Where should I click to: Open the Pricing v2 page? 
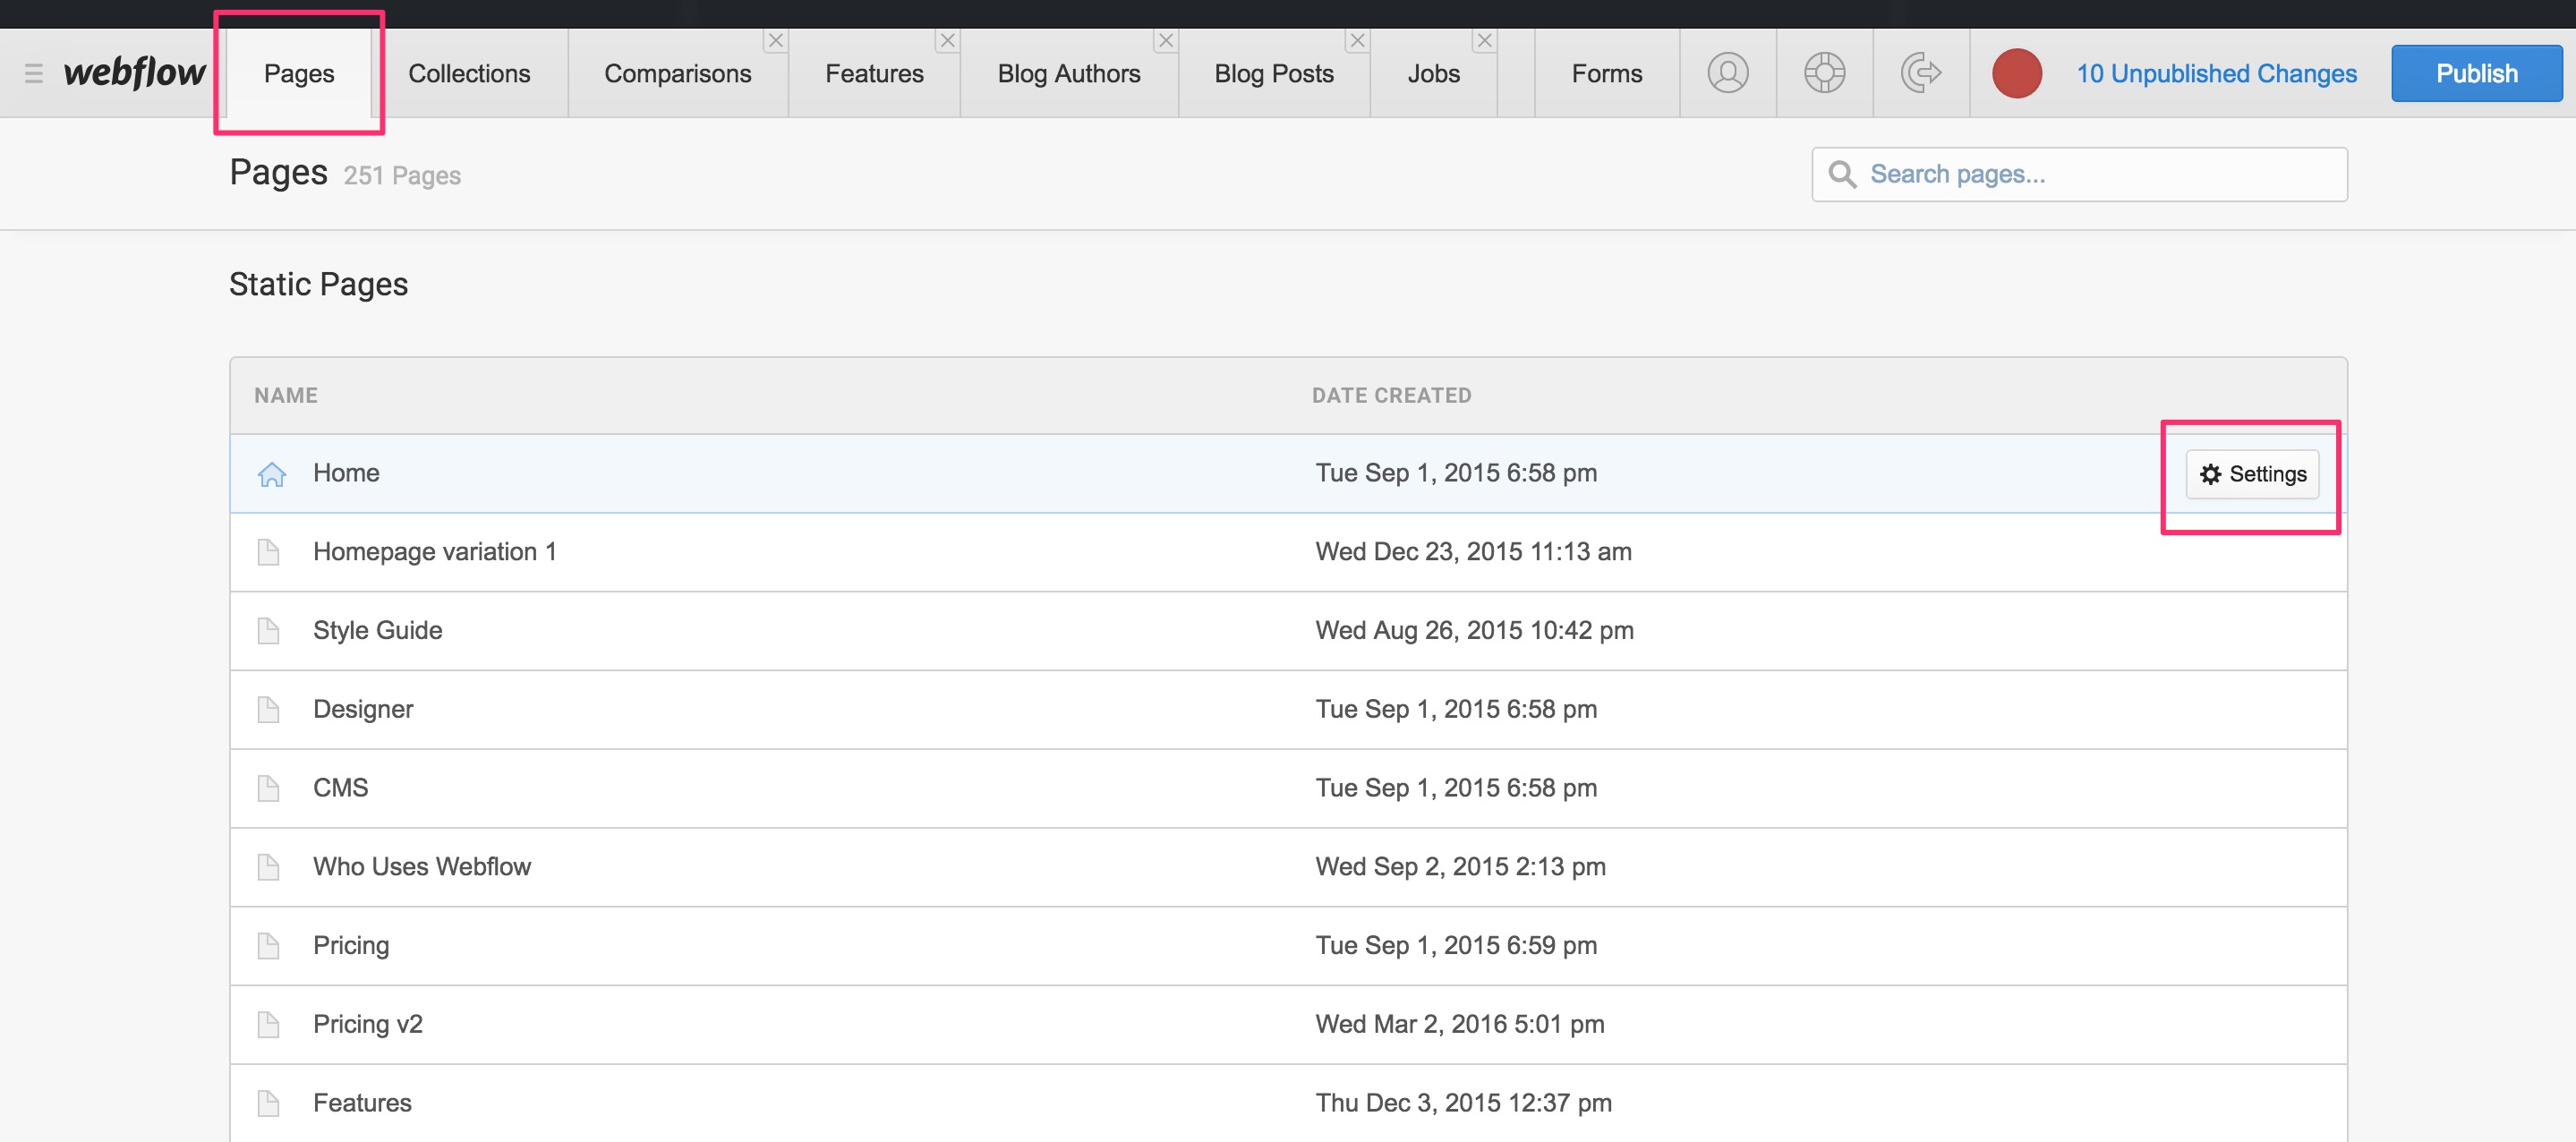tap(1288, 1025)
